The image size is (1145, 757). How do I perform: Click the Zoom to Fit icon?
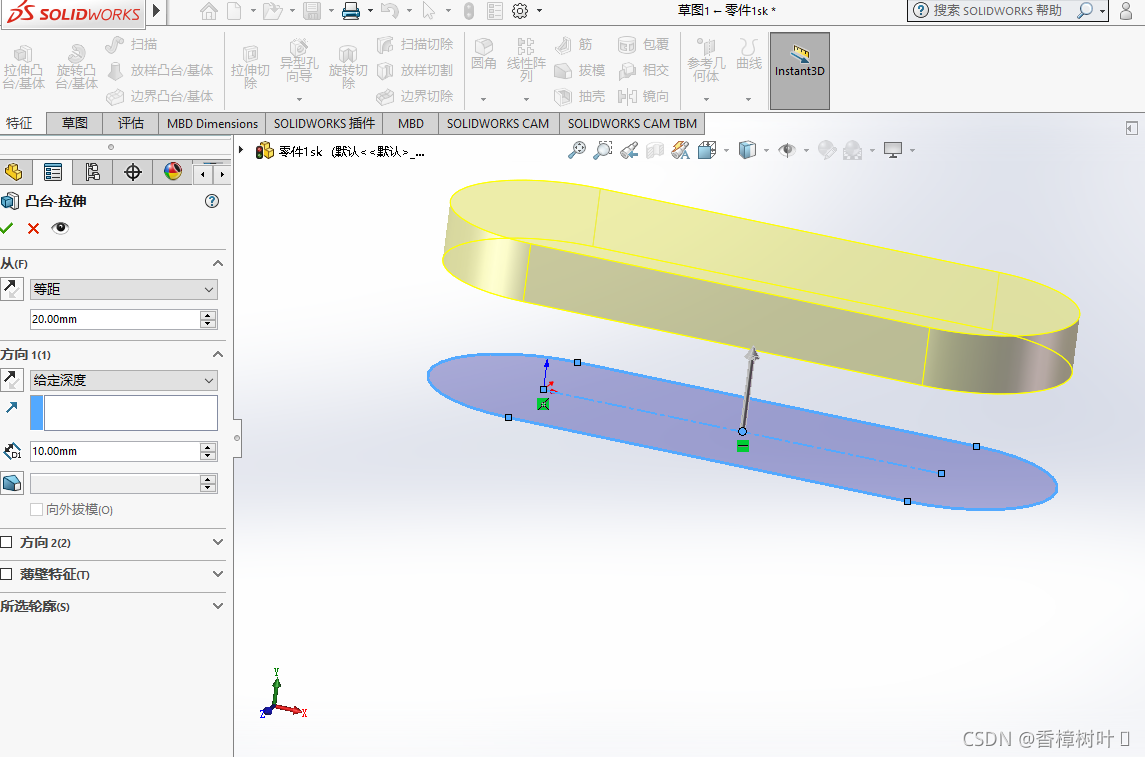tap(577, 150)
